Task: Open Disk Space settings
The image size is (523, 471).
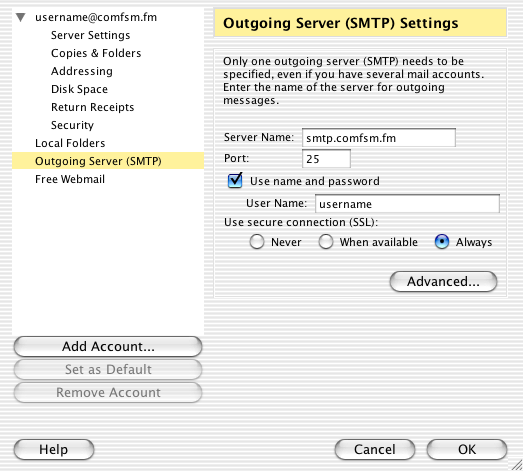Action: tap(79, 89)
